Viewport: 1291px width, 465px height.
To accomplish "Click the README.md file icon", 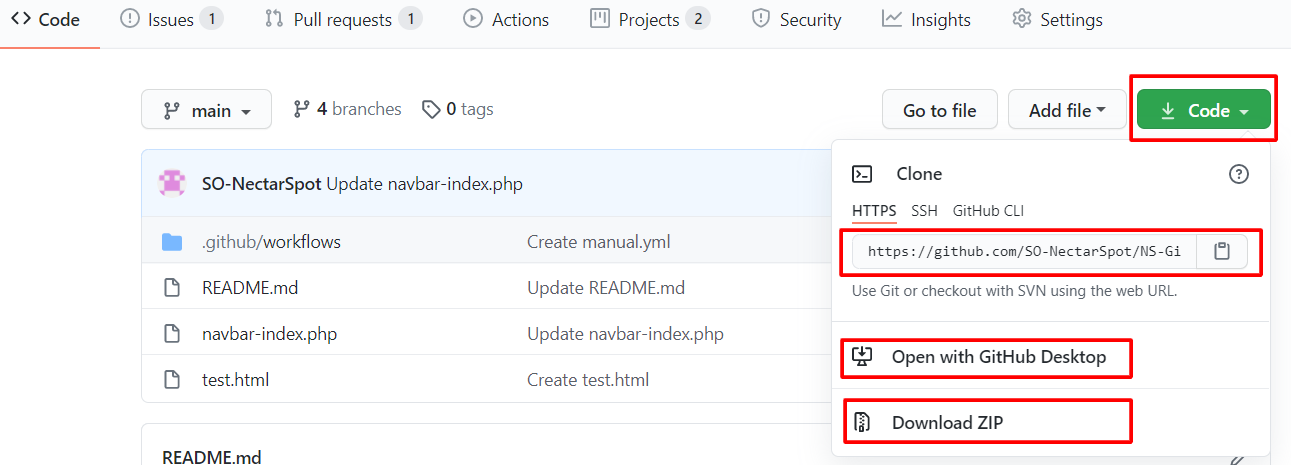I will pos(172,288).
